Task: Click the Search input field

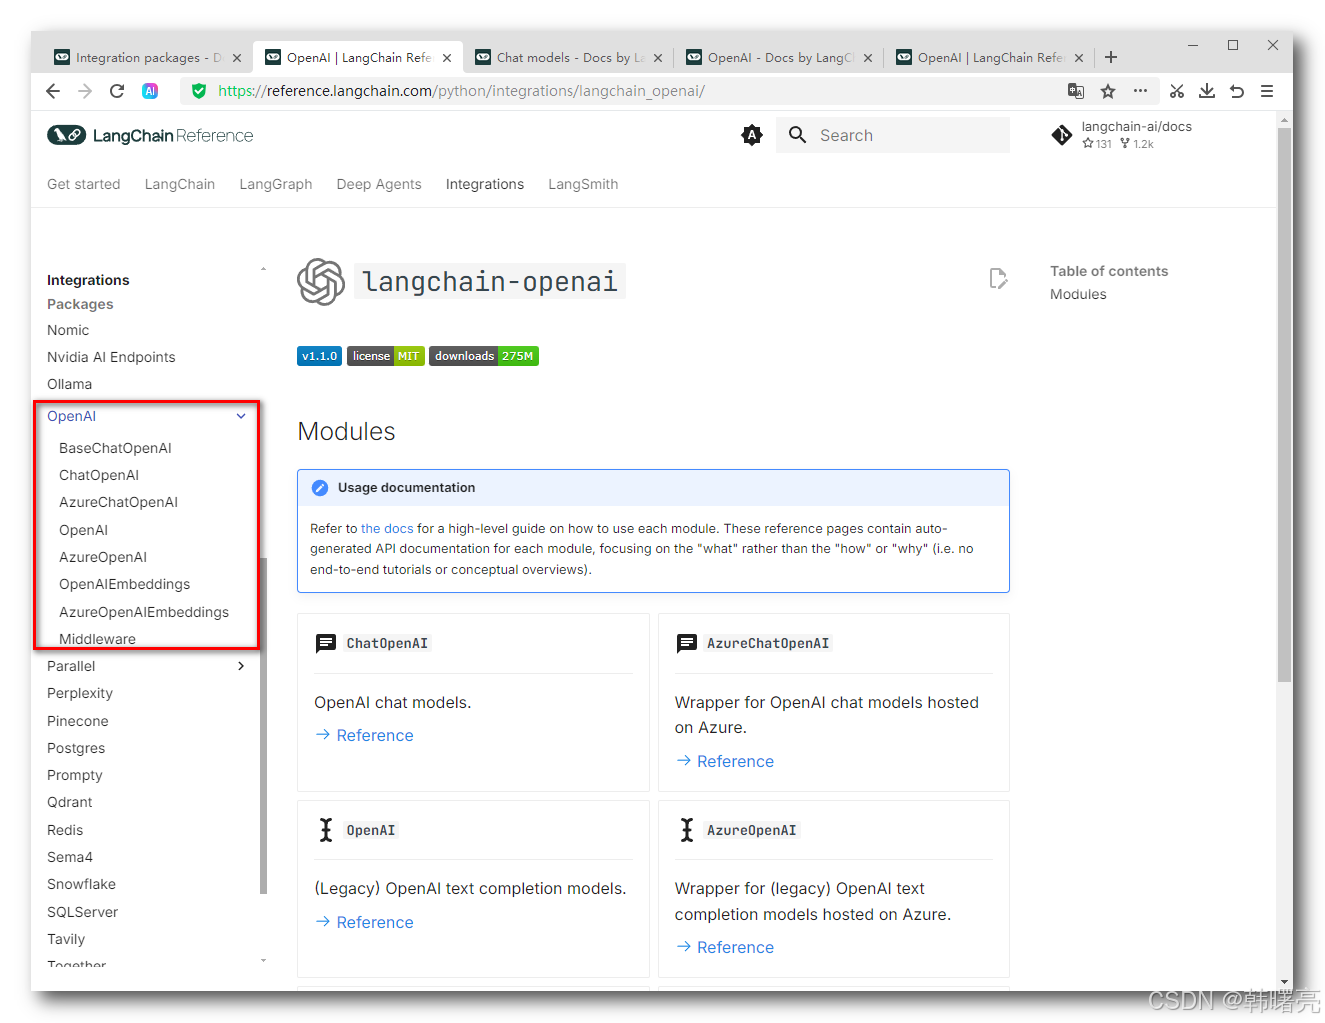Action: coord(910,135)
